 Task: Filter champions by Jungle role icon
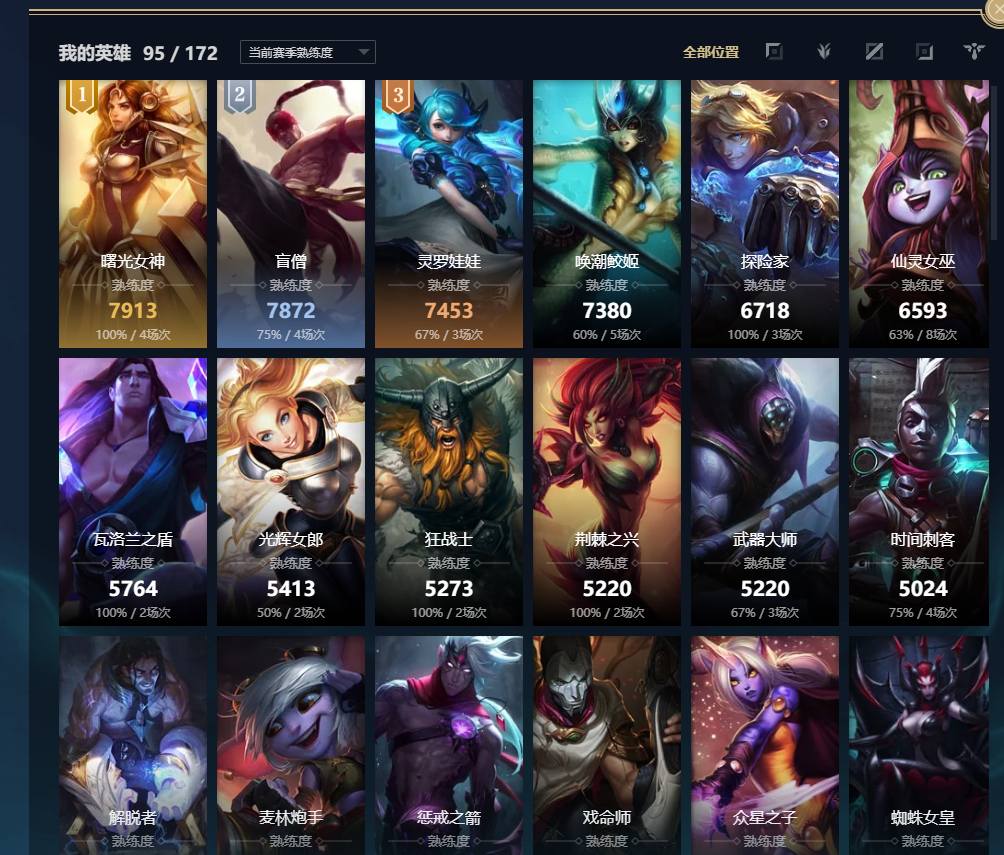coord(824,51)
